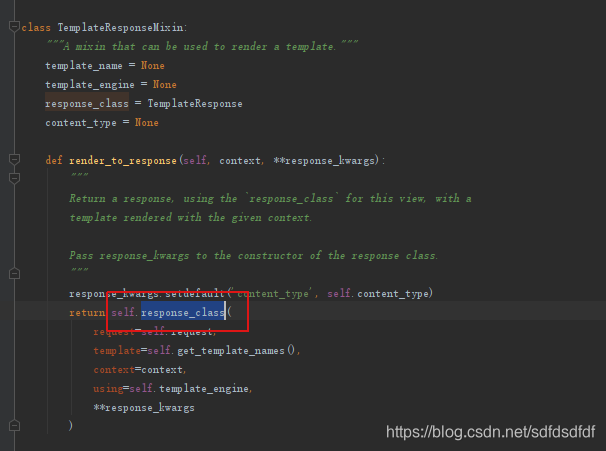Click the highlighted response_class attribute definition
Image resolution: width=606 pixels, height=451 pixels.
87,104
